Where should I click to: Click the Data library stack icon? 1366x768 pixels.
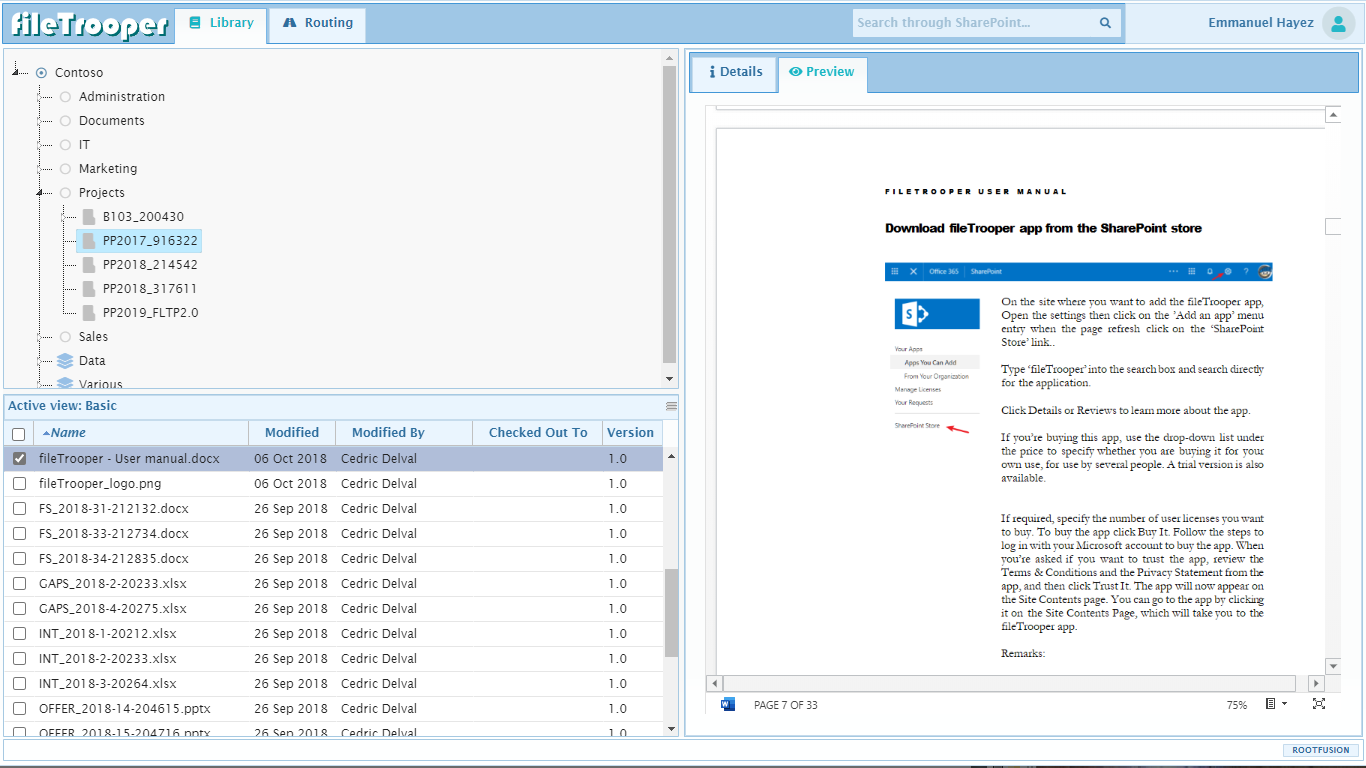(x=65, y=361)
